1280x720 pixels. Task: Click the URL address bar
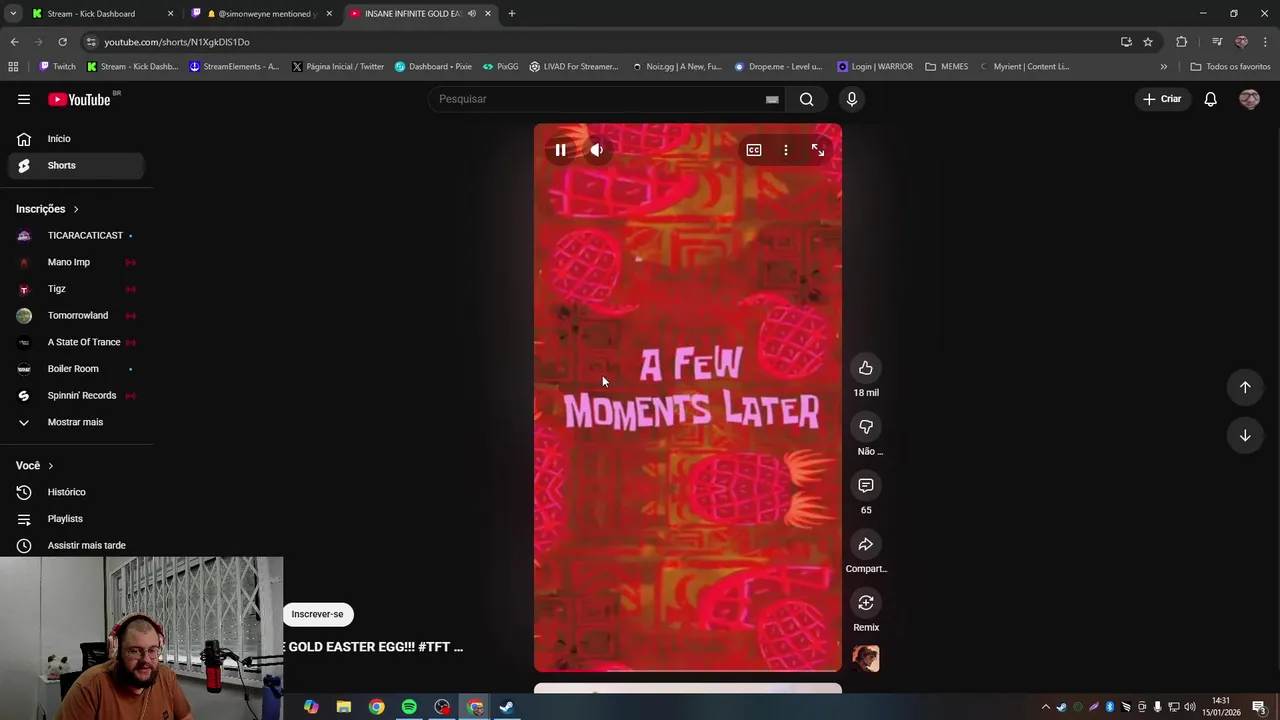(600, 42)
